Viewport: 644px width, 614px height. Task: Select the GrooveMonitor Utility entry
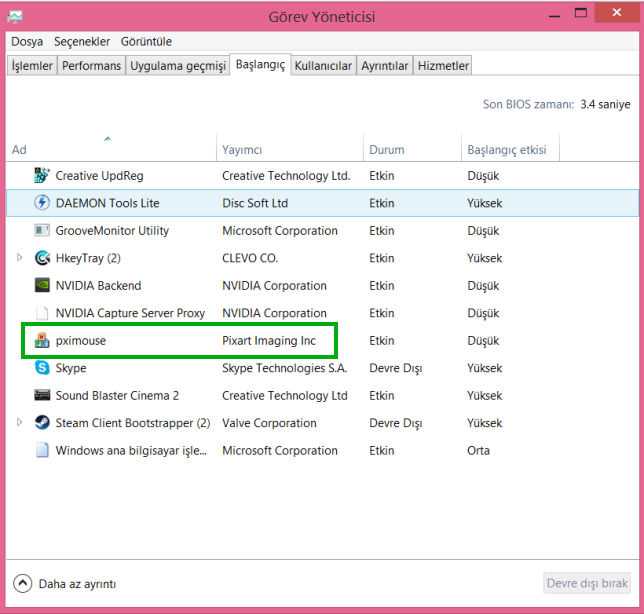[x=112, y=231]
